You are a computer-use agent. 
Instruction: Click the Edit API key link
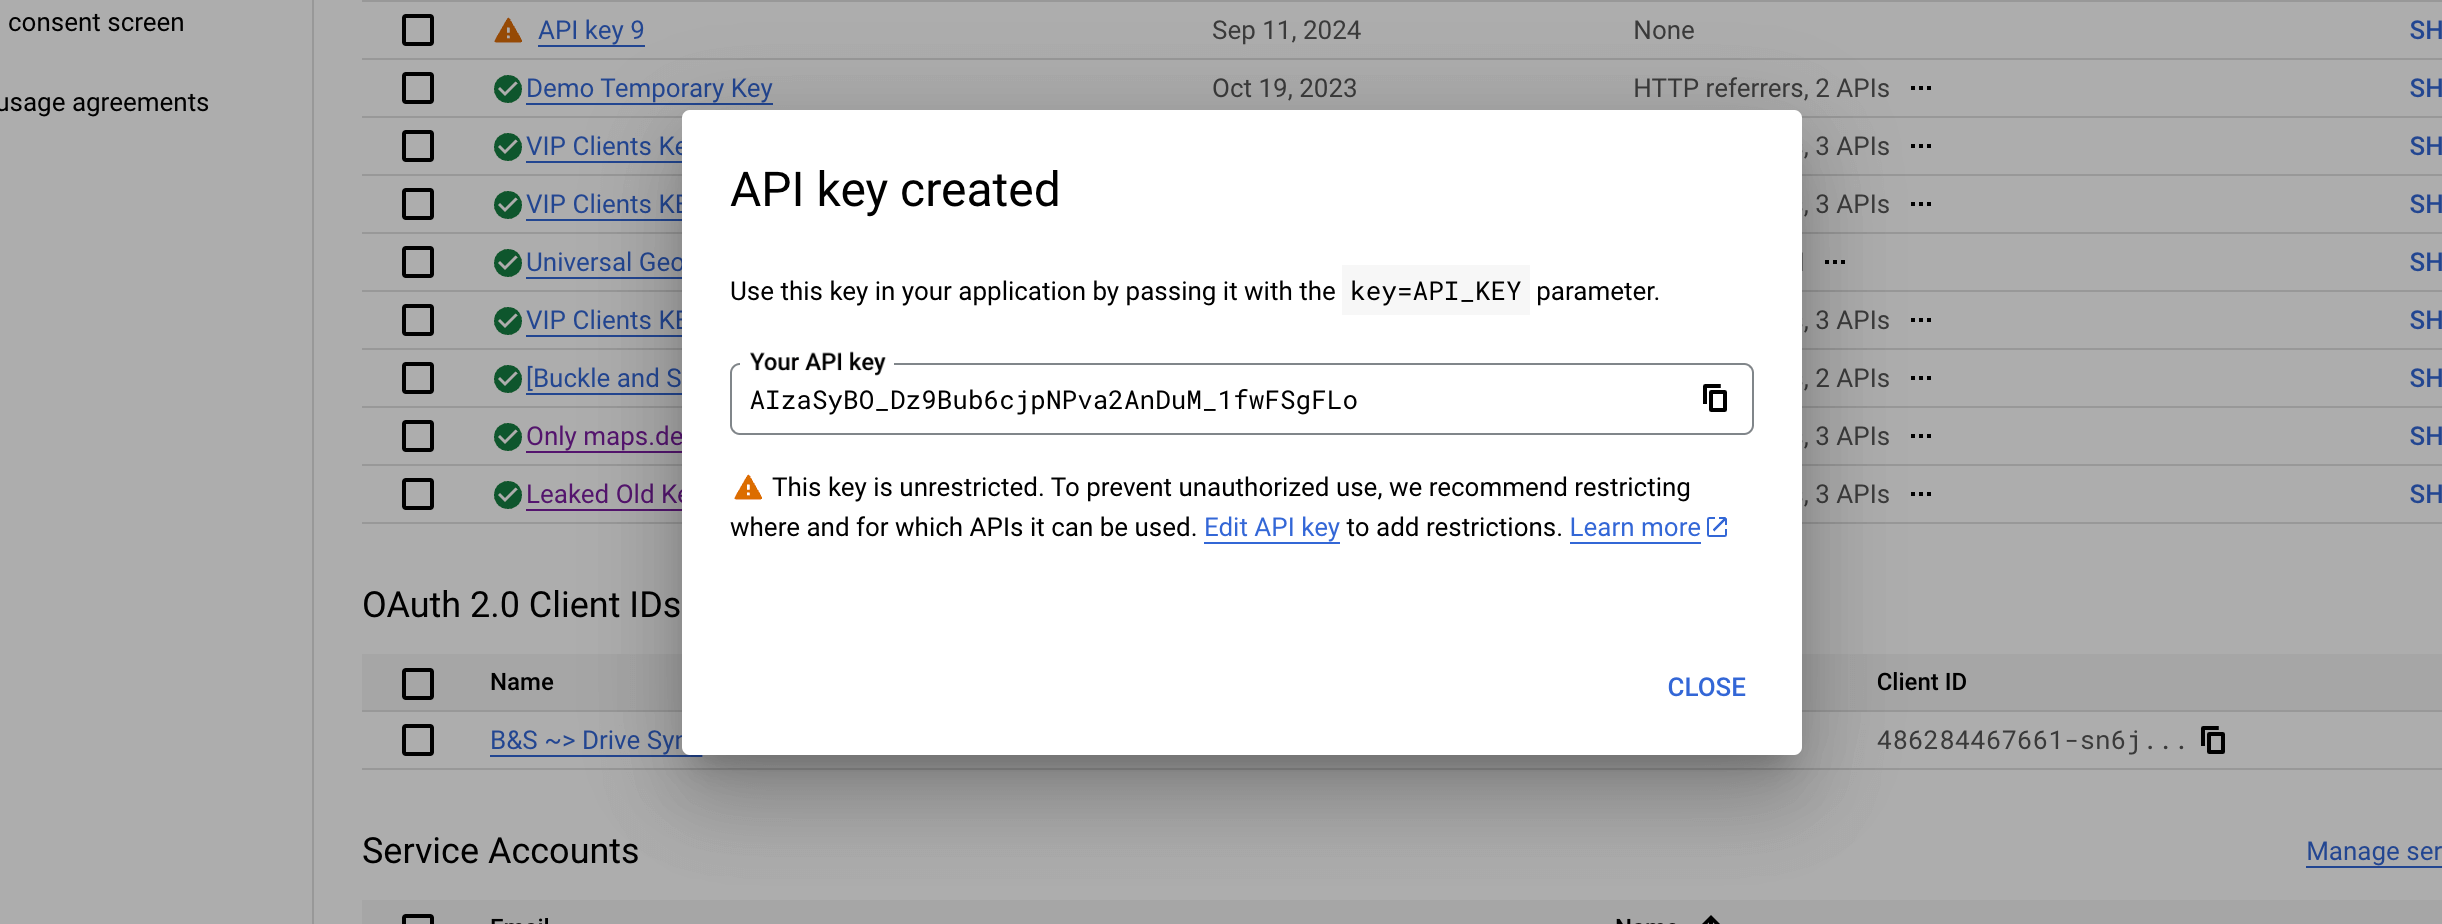tap(1272, 527)
